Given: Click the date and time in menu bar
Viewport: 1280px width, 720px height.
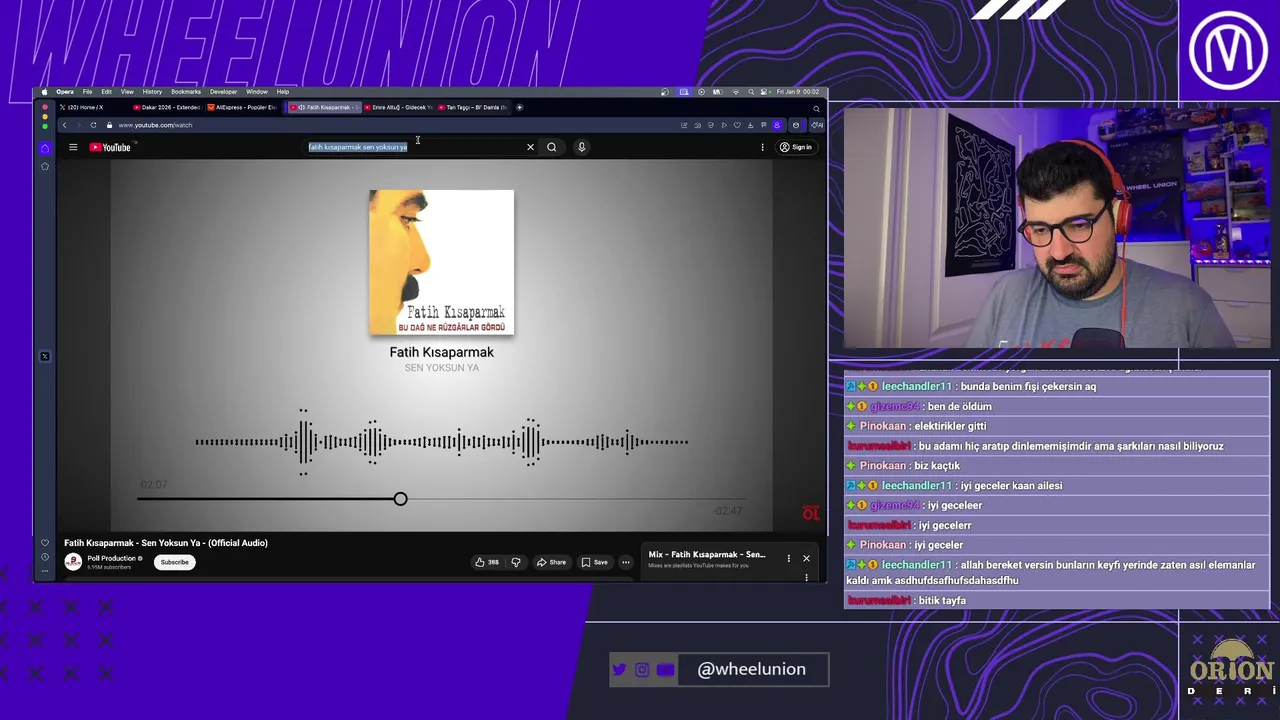Looking at the screenshot, I should [798, 92].
